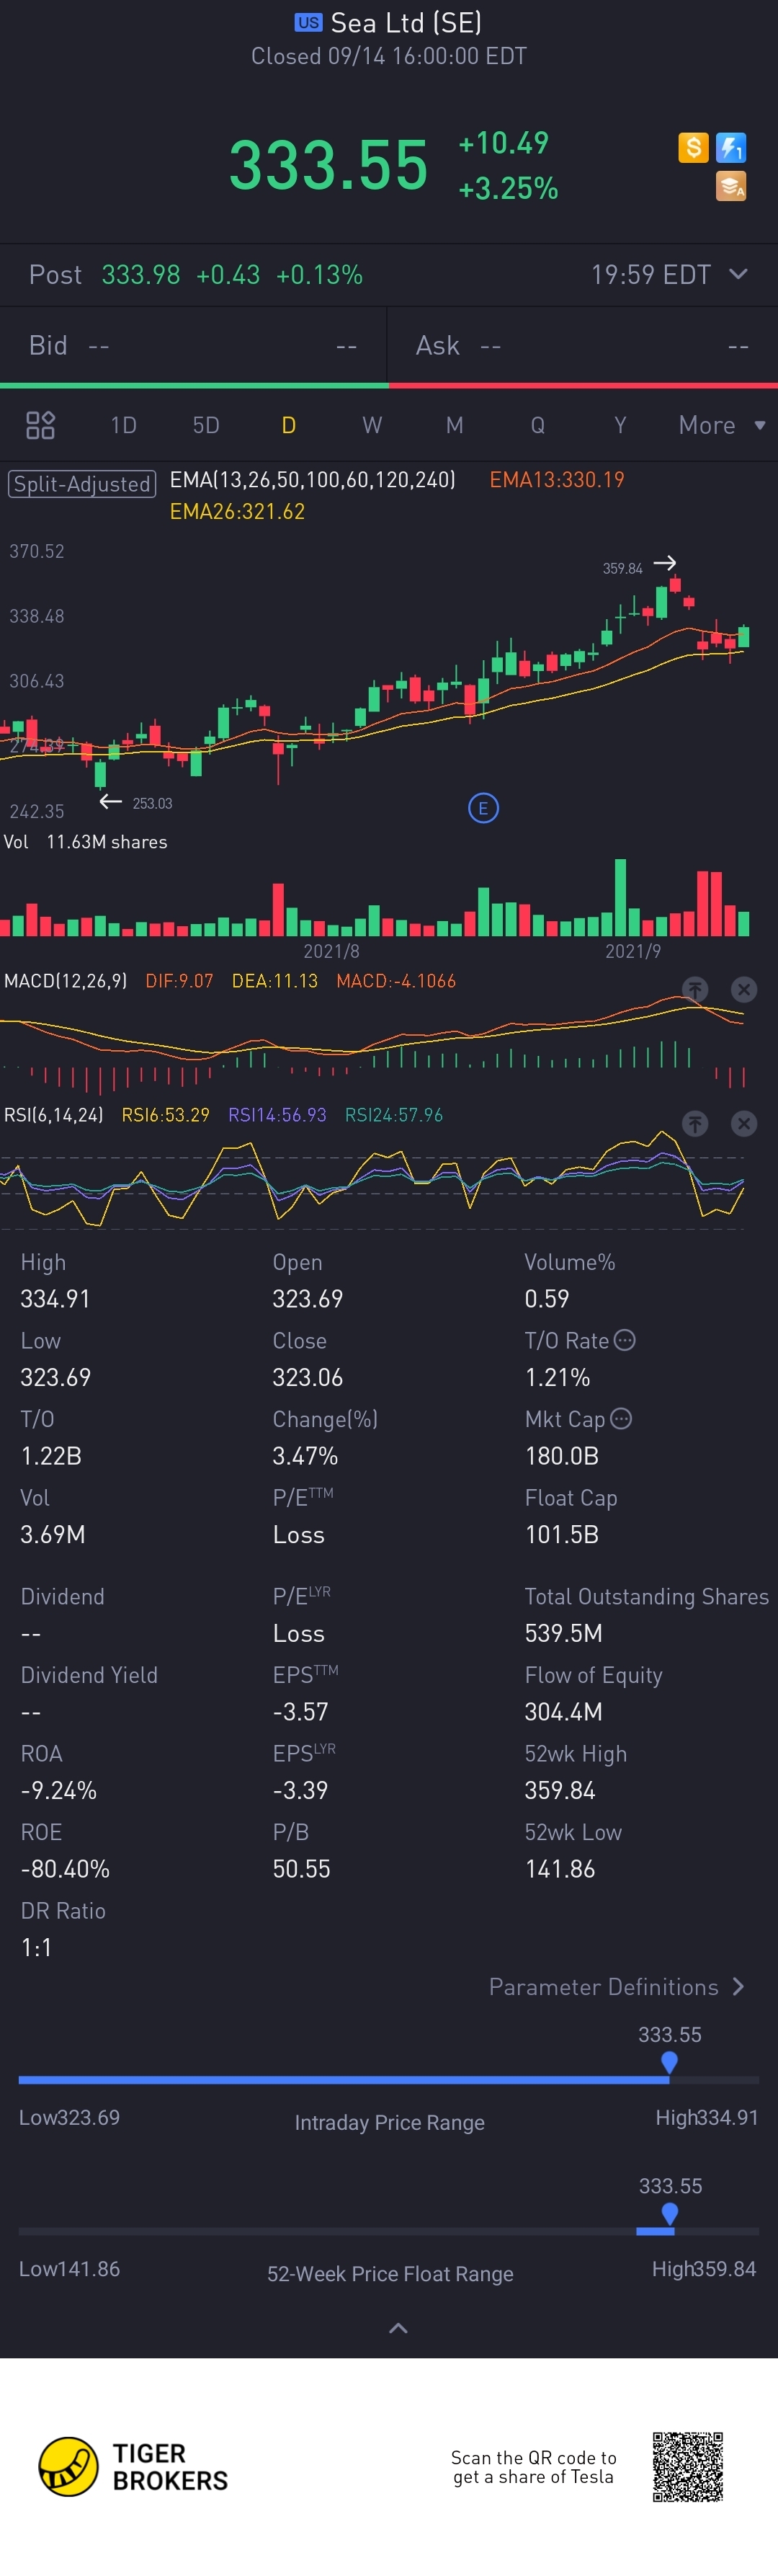Tap the DR Ratio 1:1 value
The image size is (778, 2576).
36,1947
